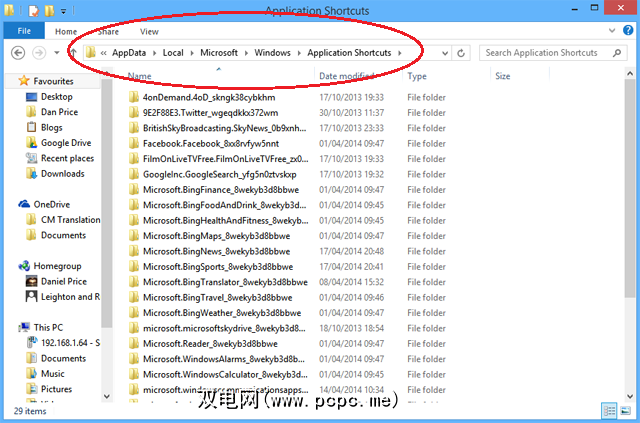The height and width of the screenshot is (423, 640).
Task: Open the File ribbon tab
Action: tap(24, 31)
